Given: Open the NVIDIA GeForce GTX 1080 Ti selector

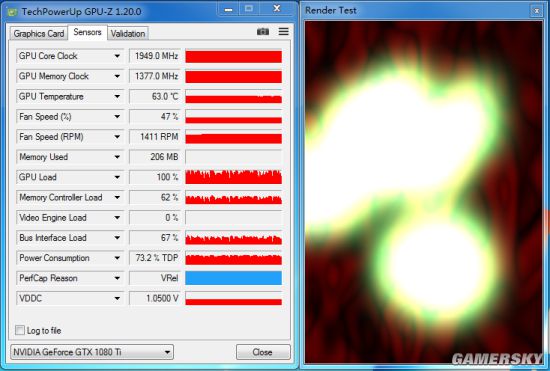Looking at the screenshot, I should tap(92, 352).
